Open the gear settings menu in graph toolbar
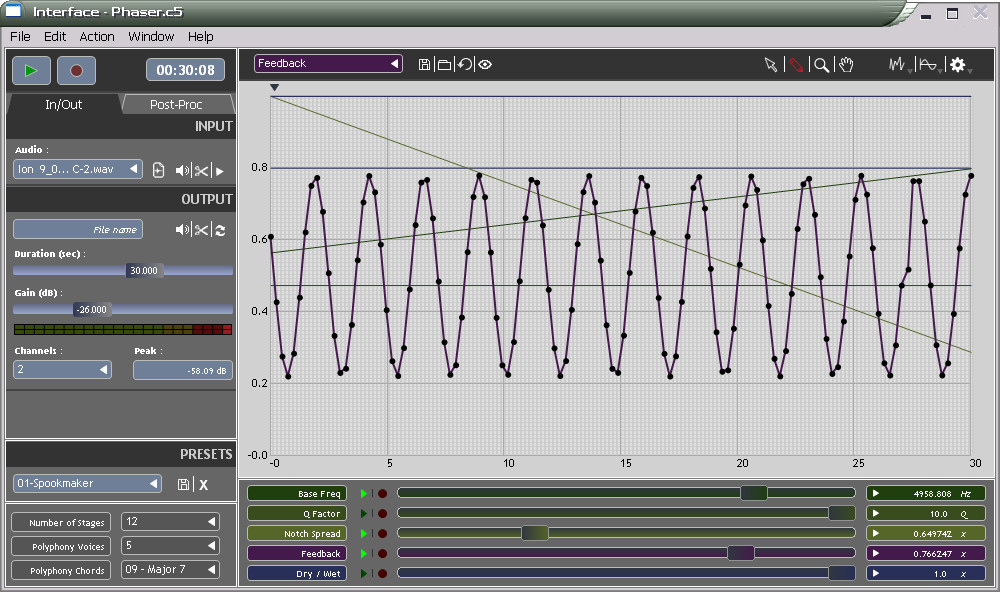1000x592 pixels. click(959, 64)
